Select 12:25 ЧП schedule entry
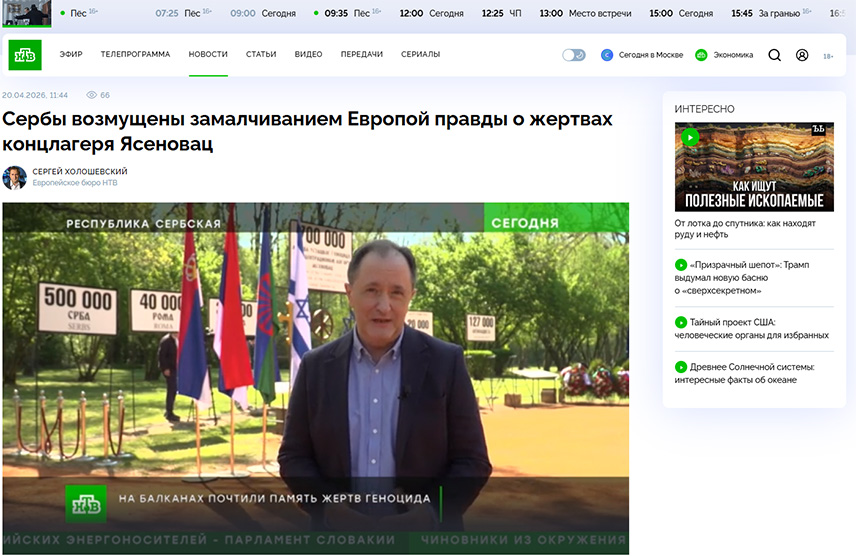Image resolution: width=856 pixels, height=556 pixels. click(501, 13)
